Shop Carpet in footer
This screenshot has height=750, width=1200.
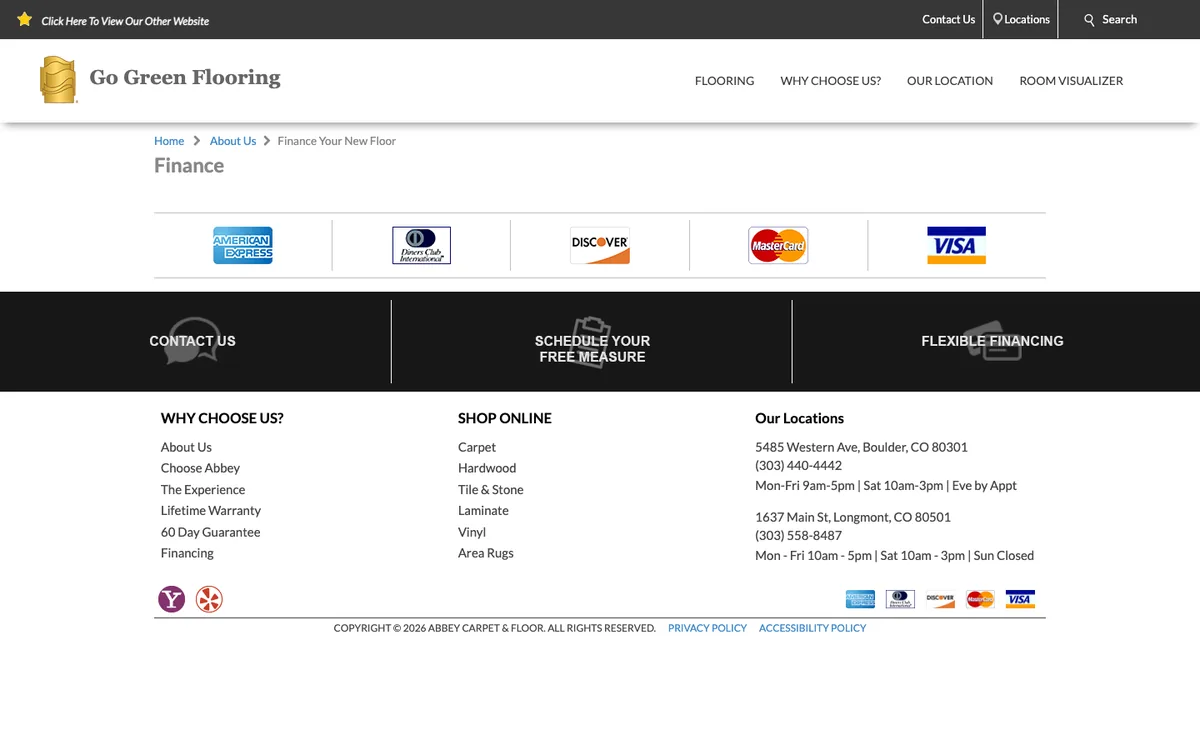point(477,447)
